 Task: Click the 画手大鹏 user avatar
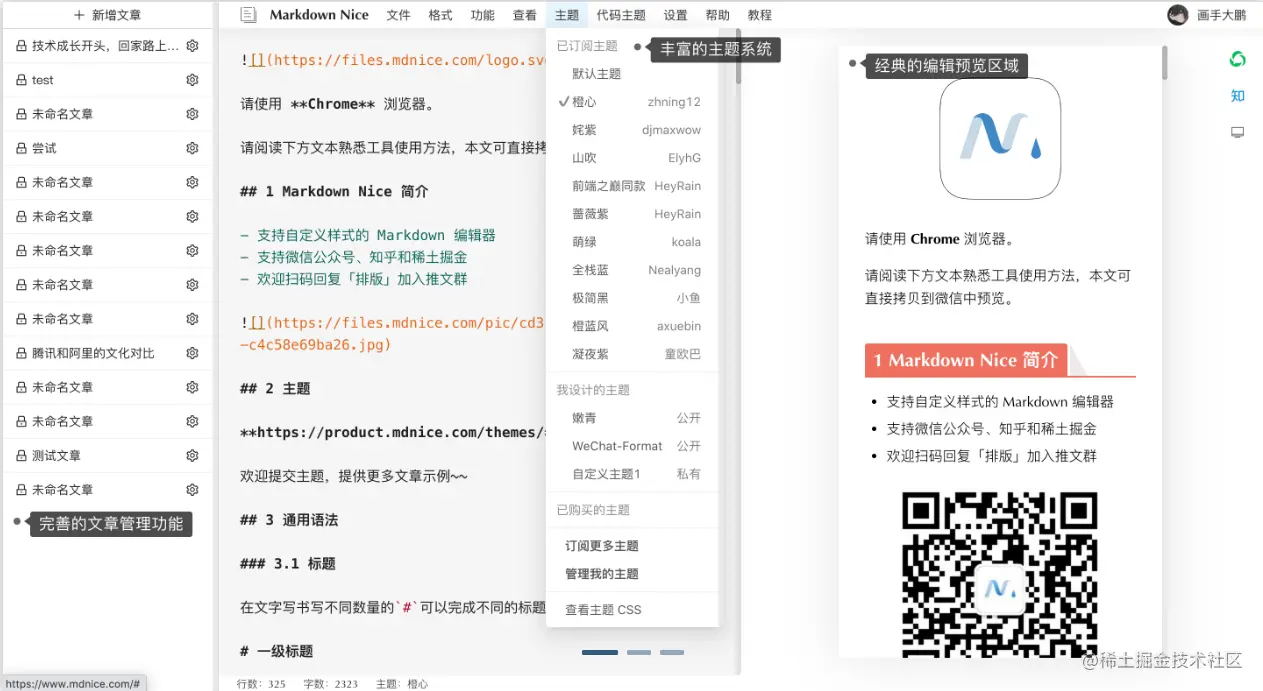[1178, 14]
